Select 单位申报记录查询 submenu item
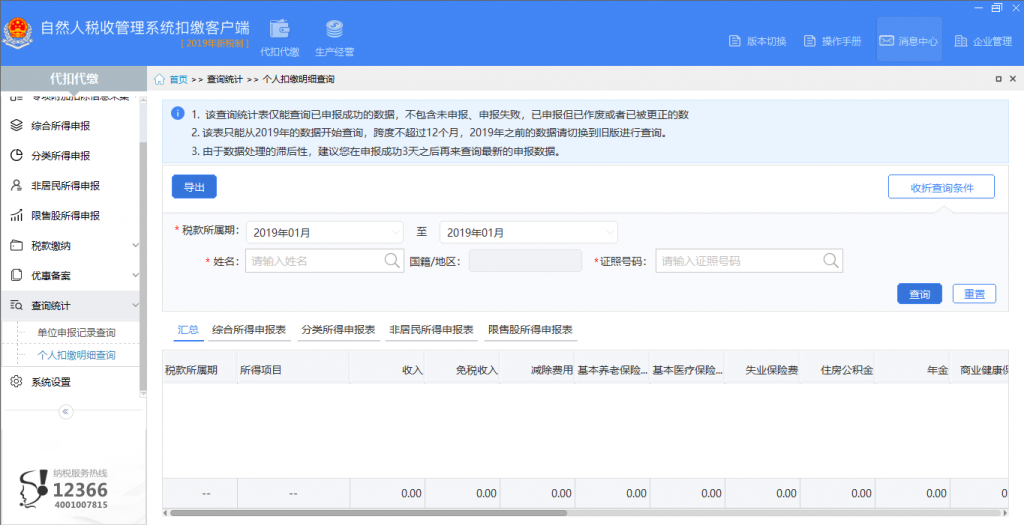The width and height of the screenshot is (1024, 525). [x=76, y=332]
